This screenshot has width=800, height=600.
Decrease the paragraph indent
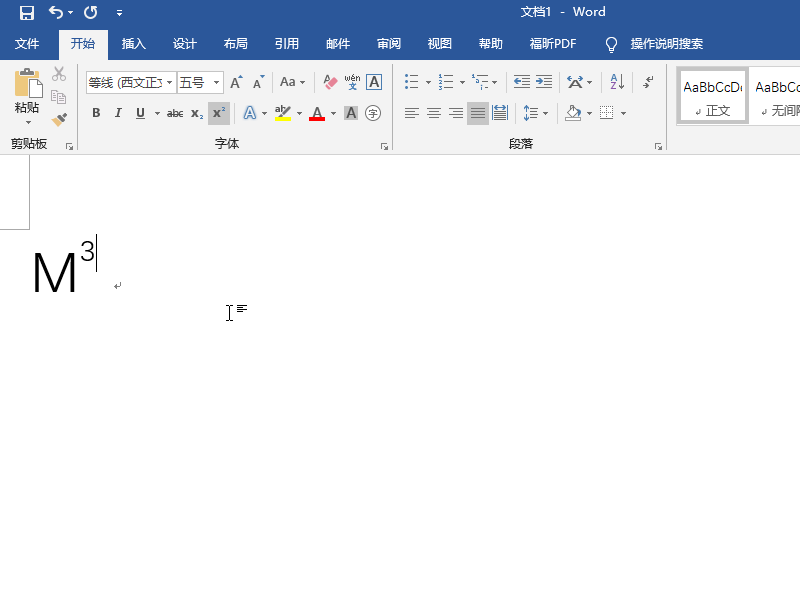coord(521,82)
